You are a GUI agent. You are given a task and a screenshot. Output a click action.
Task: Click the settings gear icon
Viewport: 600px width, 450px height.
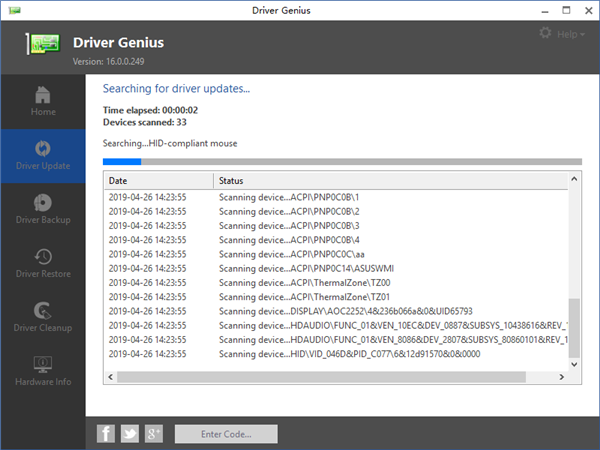click(x=545, y=33)
